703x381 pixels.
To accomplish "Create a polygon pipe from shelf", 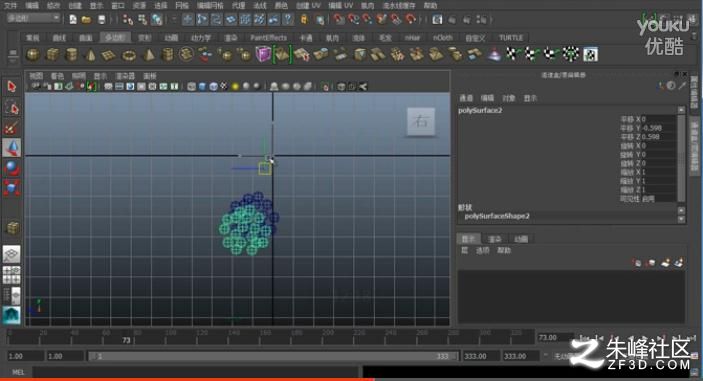I will coord(168,55).
